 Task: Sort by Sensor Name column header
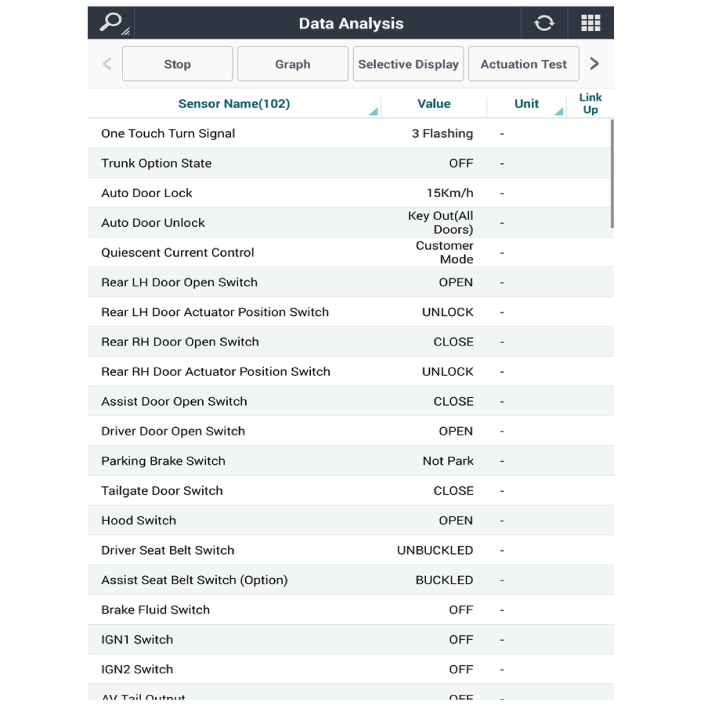[234, 103]
